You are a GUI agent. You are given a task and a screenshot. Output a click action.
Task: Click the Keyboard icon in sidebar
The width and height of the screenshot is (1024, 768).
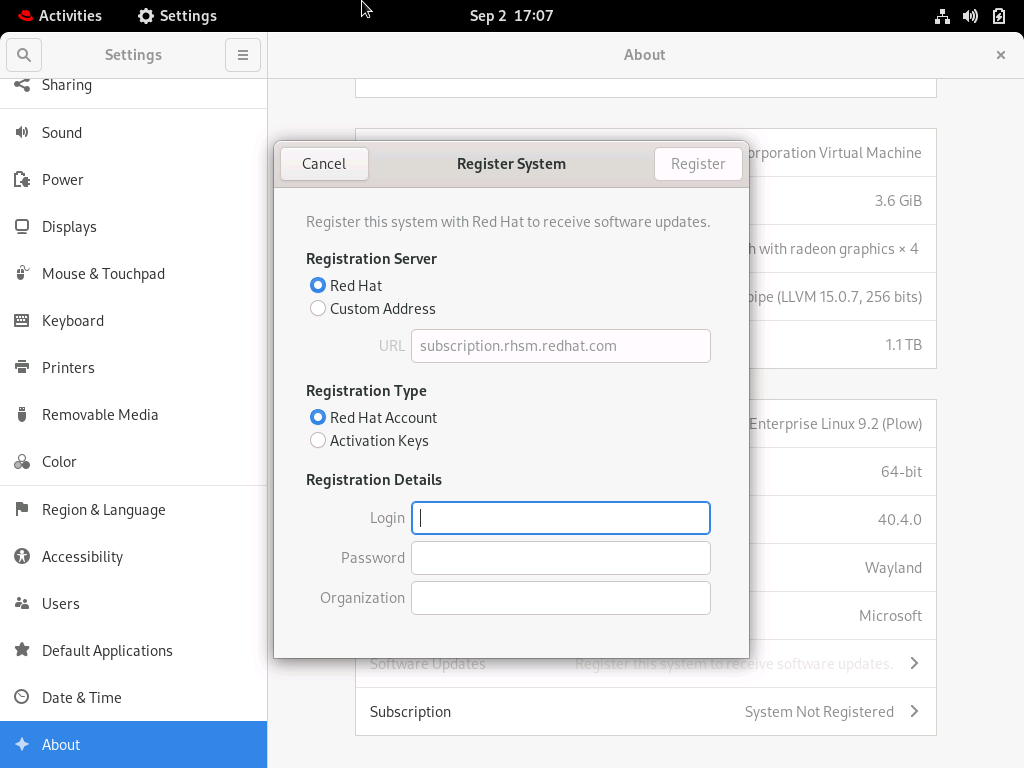22,321
